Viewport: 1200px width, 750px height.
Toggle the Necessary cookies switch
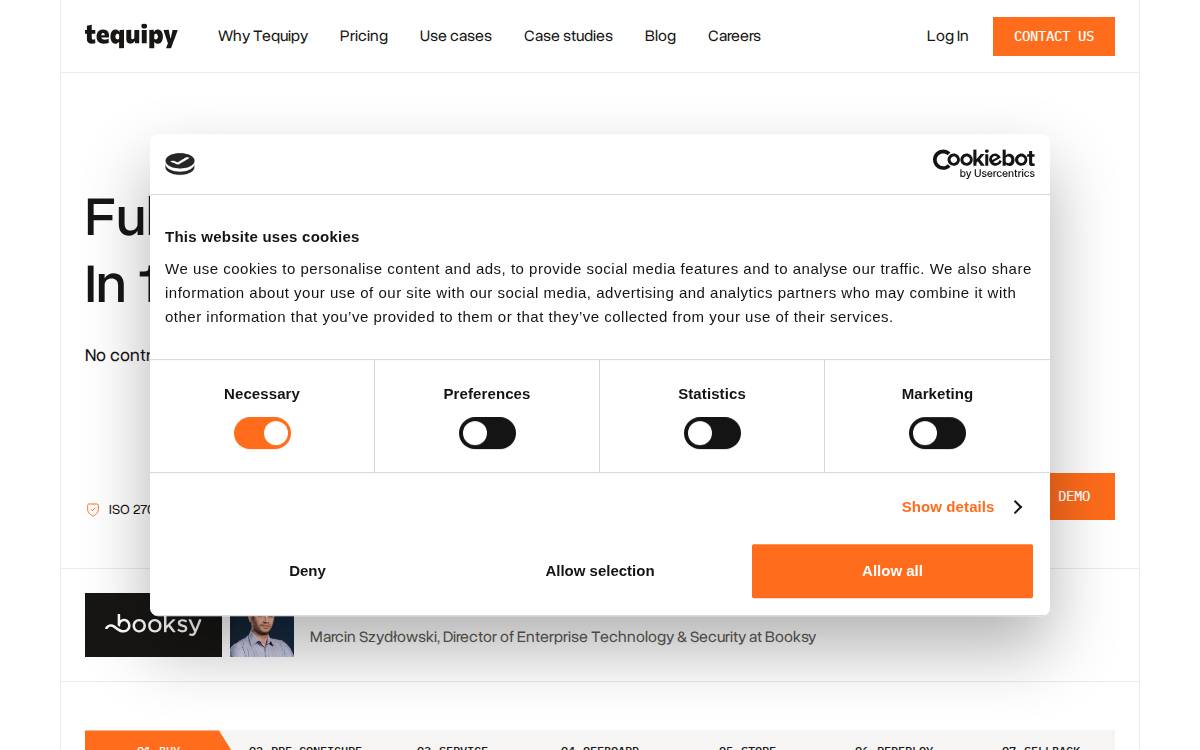[262, 433]
